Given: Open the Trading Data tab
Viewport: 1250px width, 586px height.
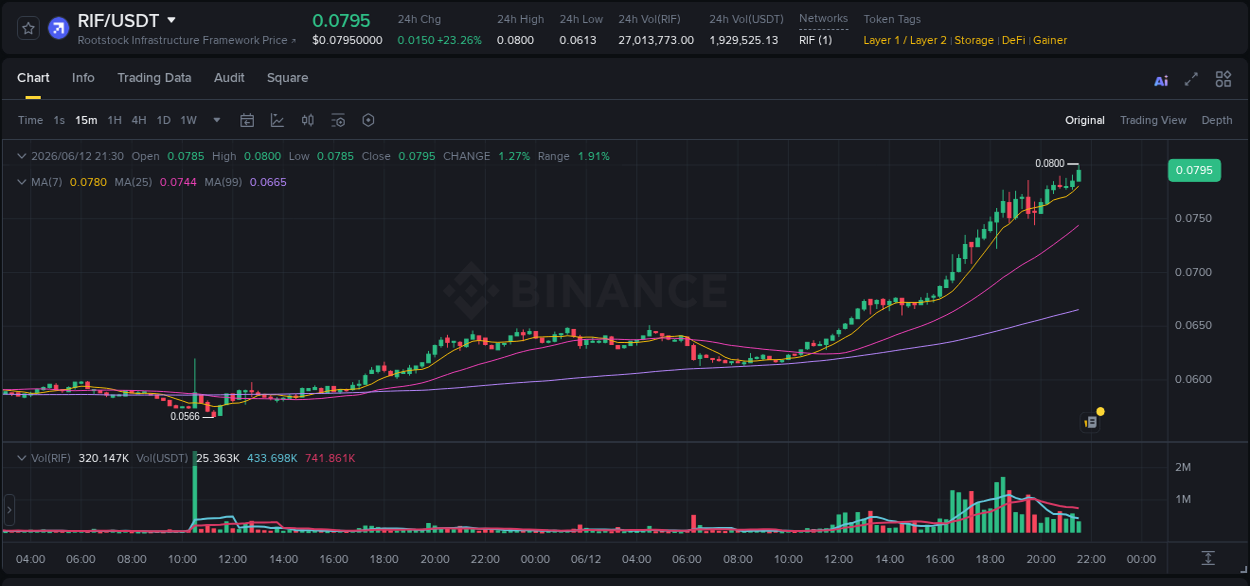Looking at the screenshot, I should click(x=154, y=78).
